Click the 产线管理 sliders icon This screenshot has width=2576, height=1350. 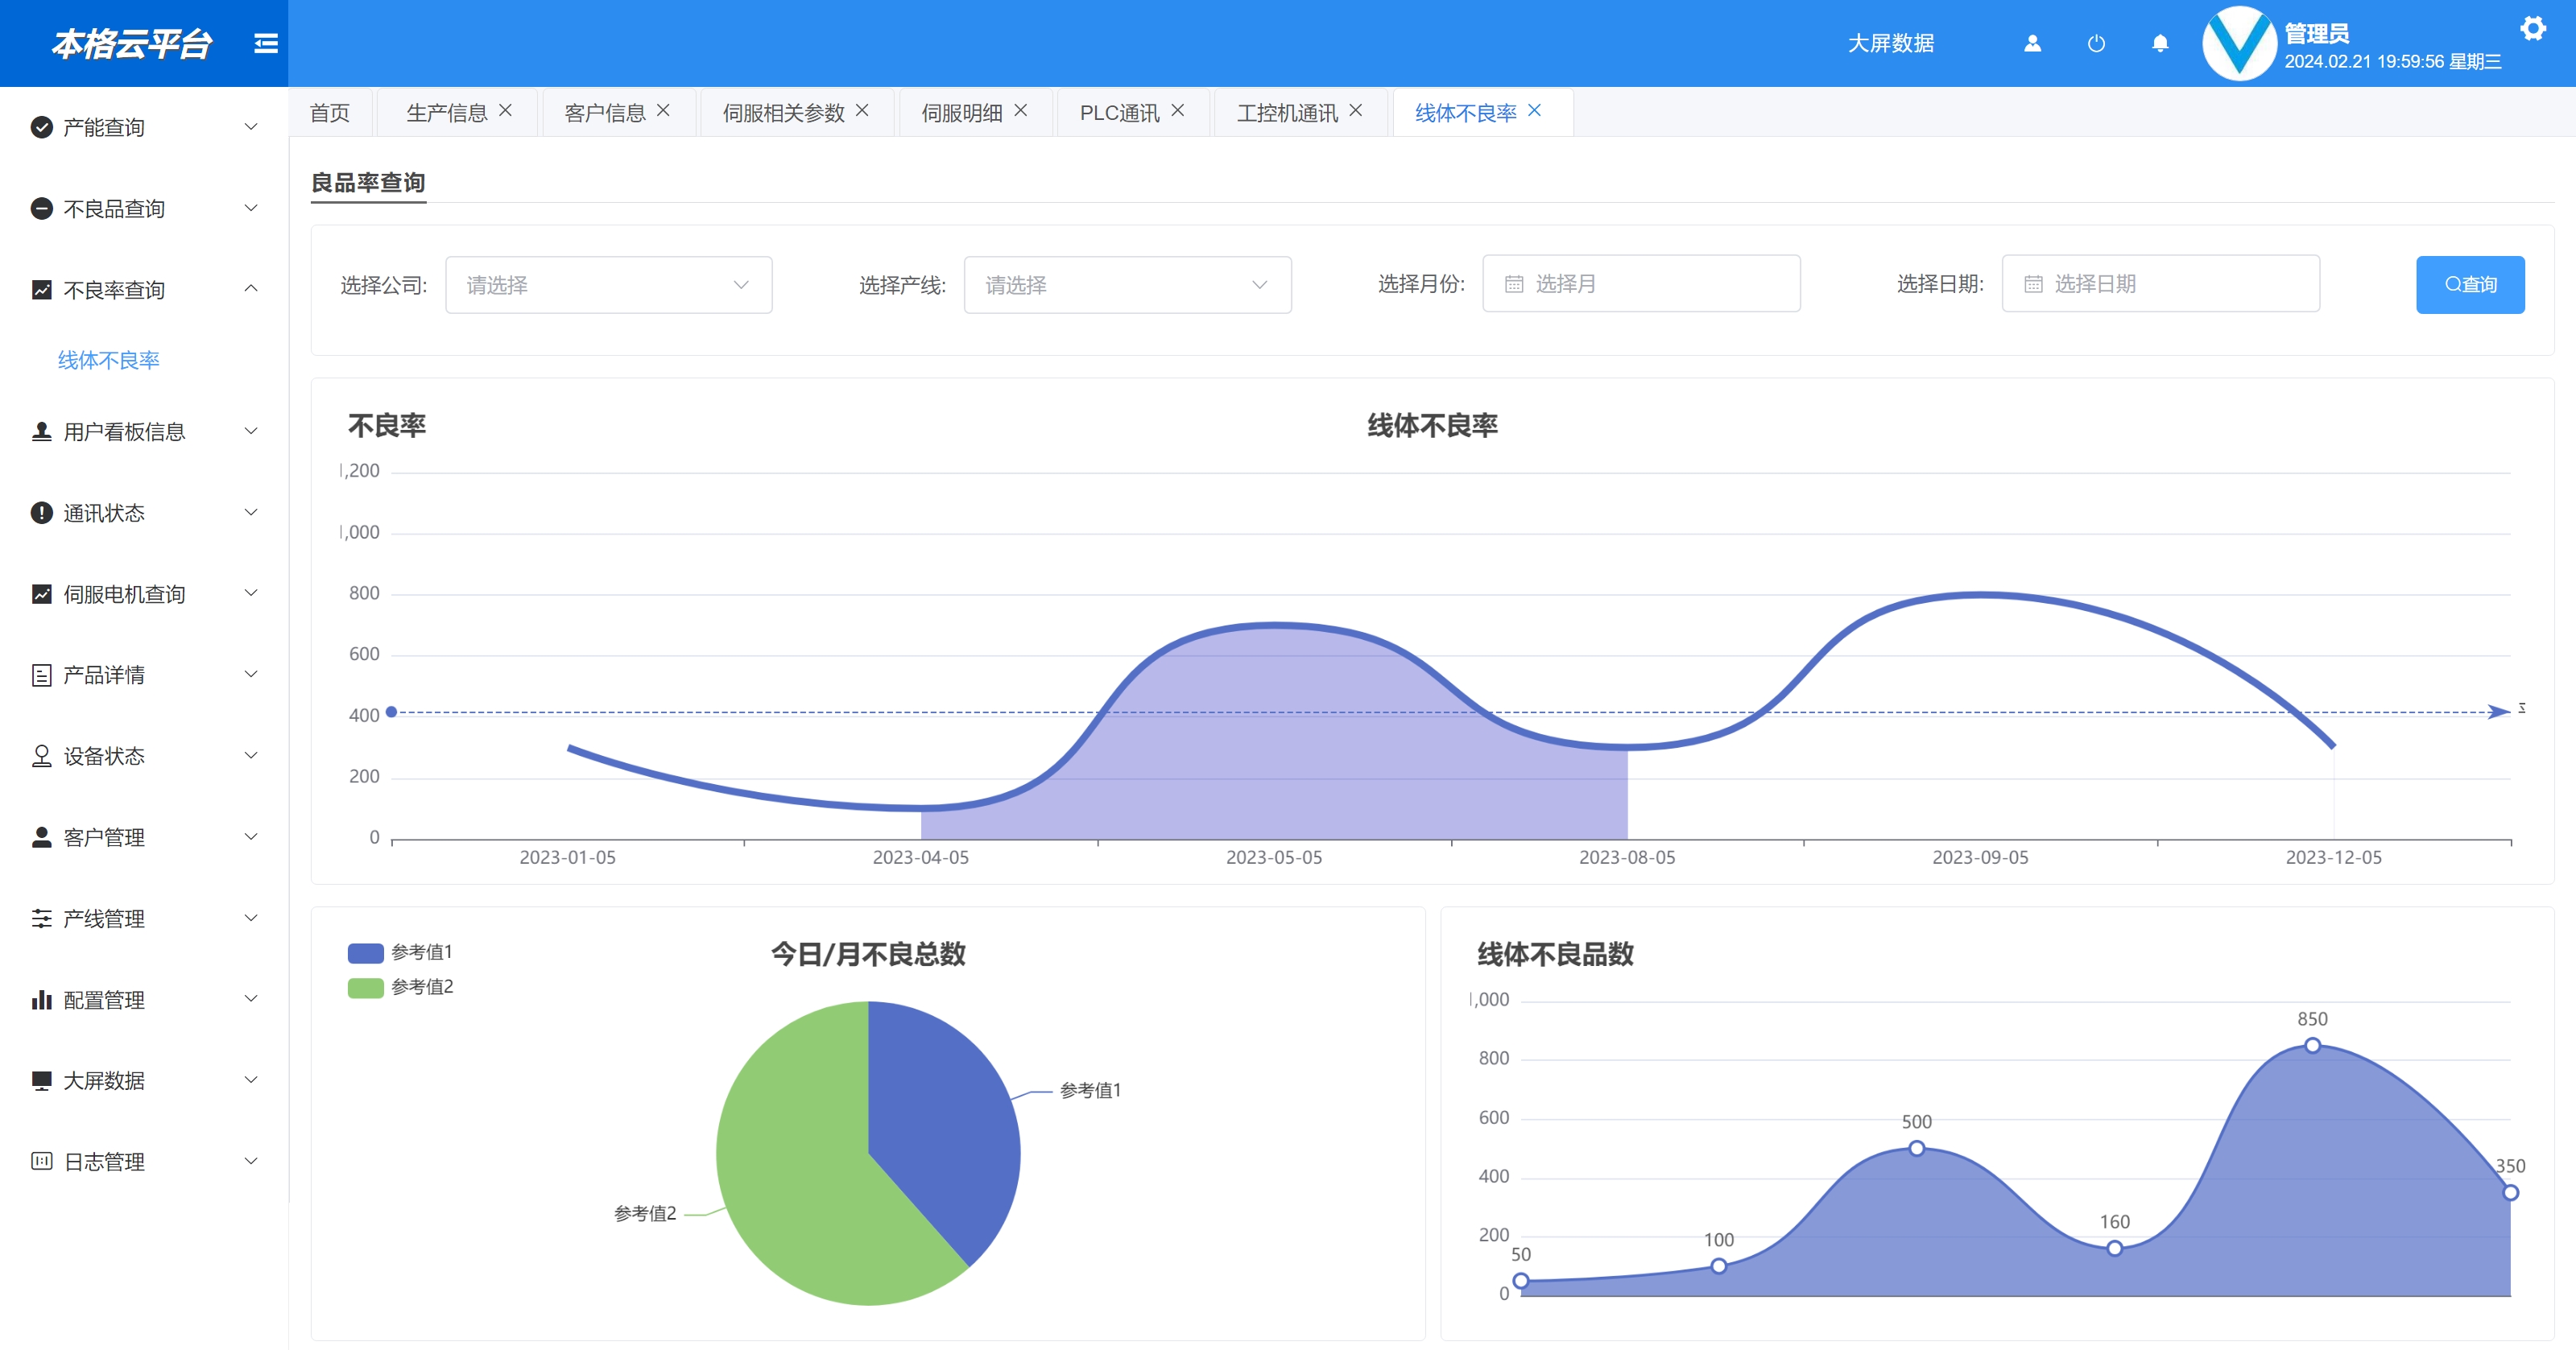[x=42, y=918]
